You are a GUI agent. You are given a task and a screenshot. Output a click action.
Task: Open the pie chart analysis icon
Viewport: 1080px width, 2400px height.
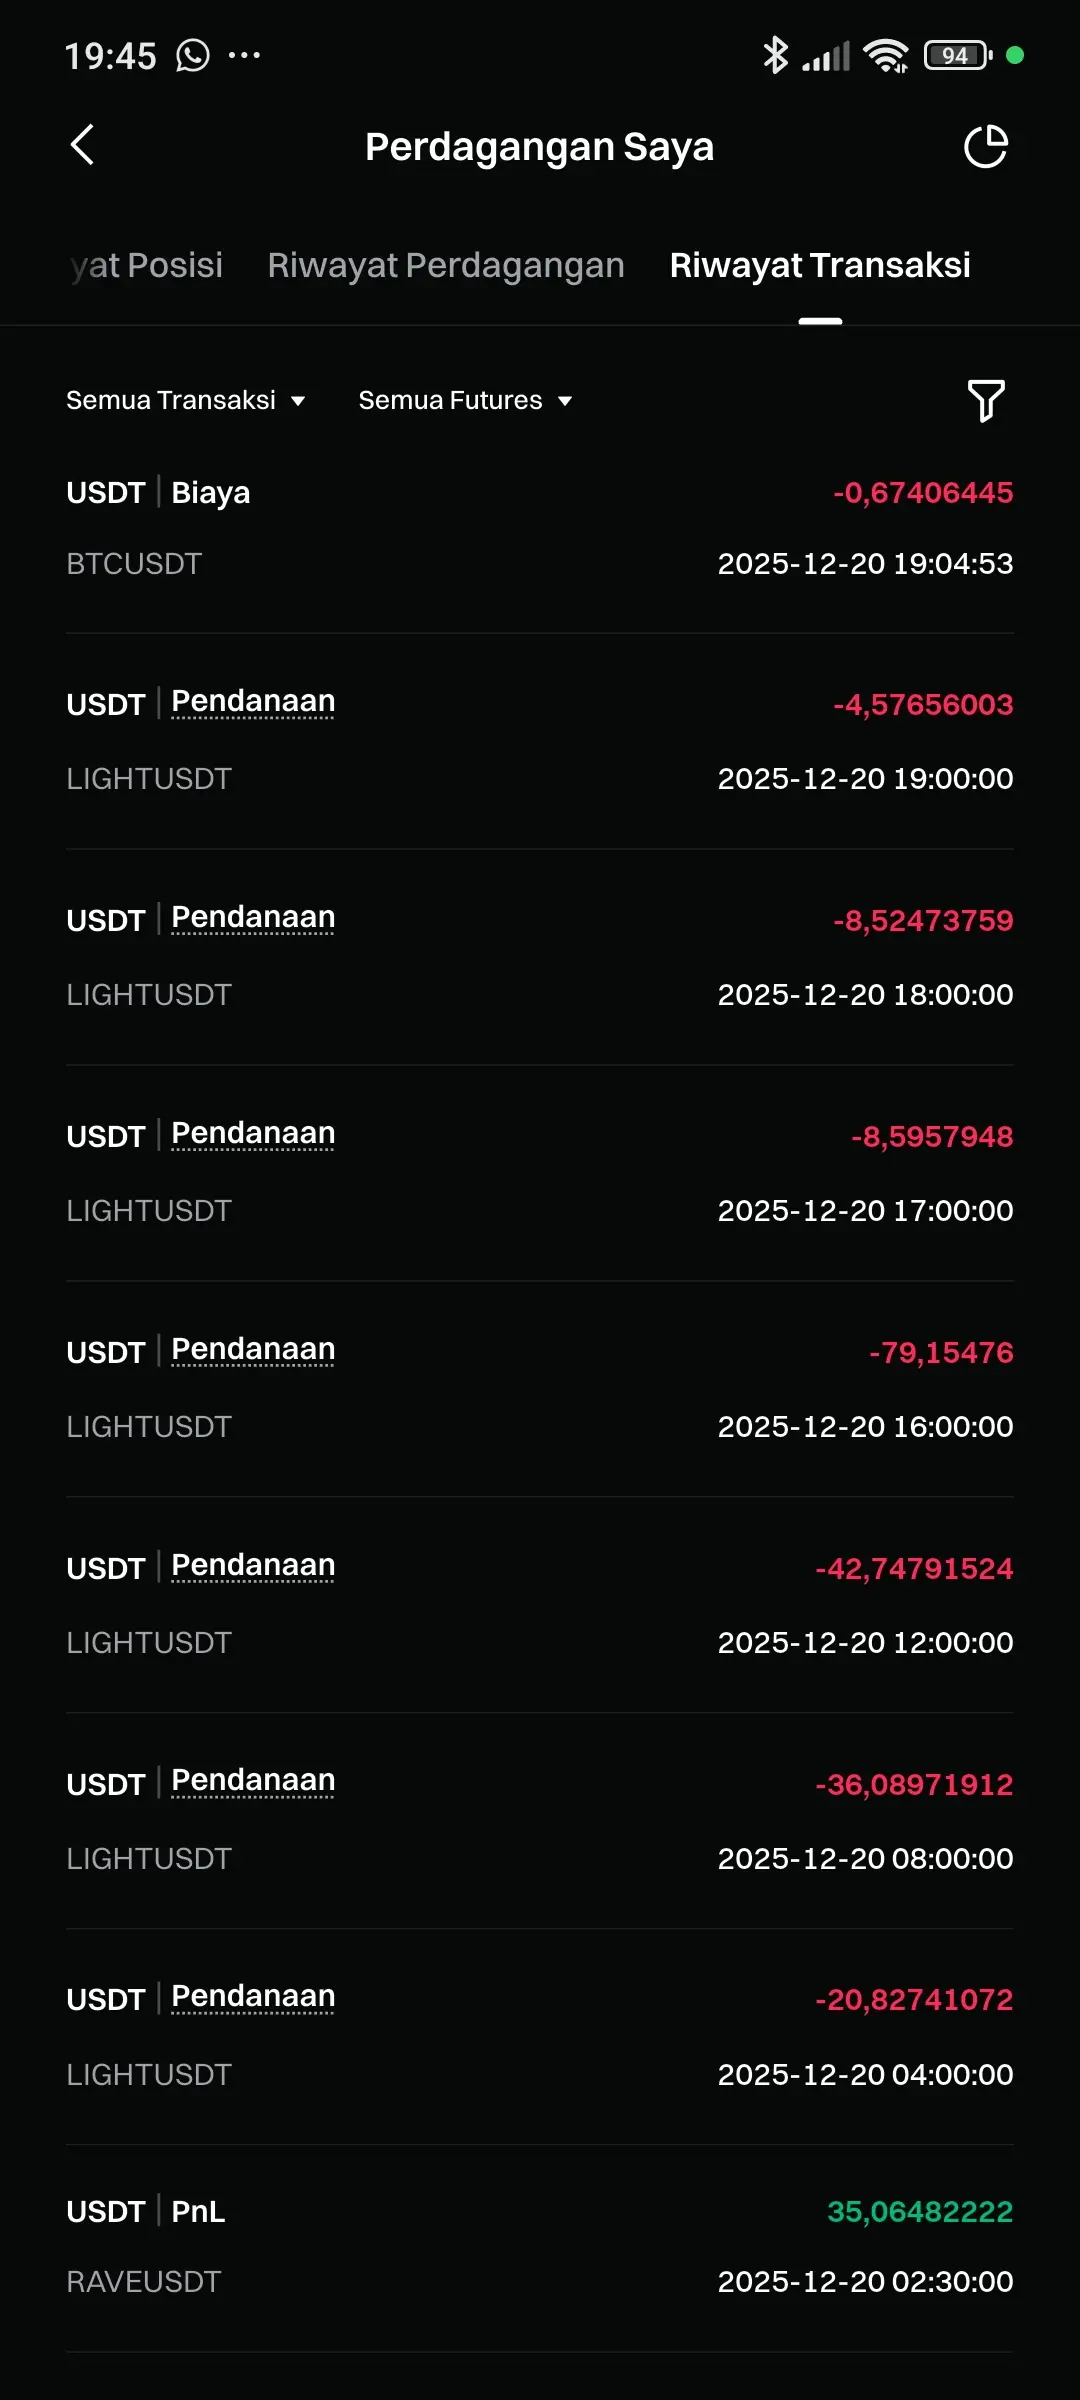(x=985, y=147)
